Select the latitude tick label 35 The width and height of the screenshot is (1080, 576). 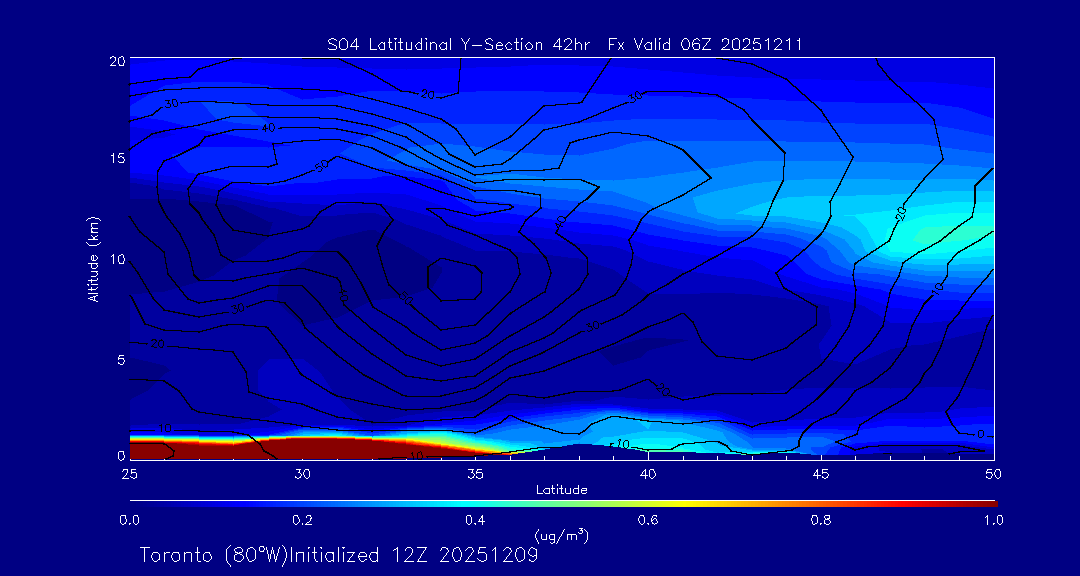tap(475, 473)
